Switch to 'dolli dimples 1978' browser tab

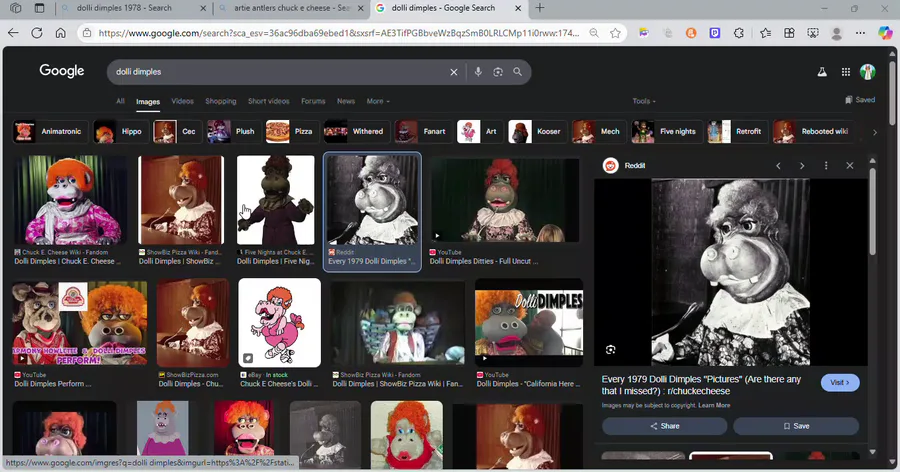pos(134,8)
